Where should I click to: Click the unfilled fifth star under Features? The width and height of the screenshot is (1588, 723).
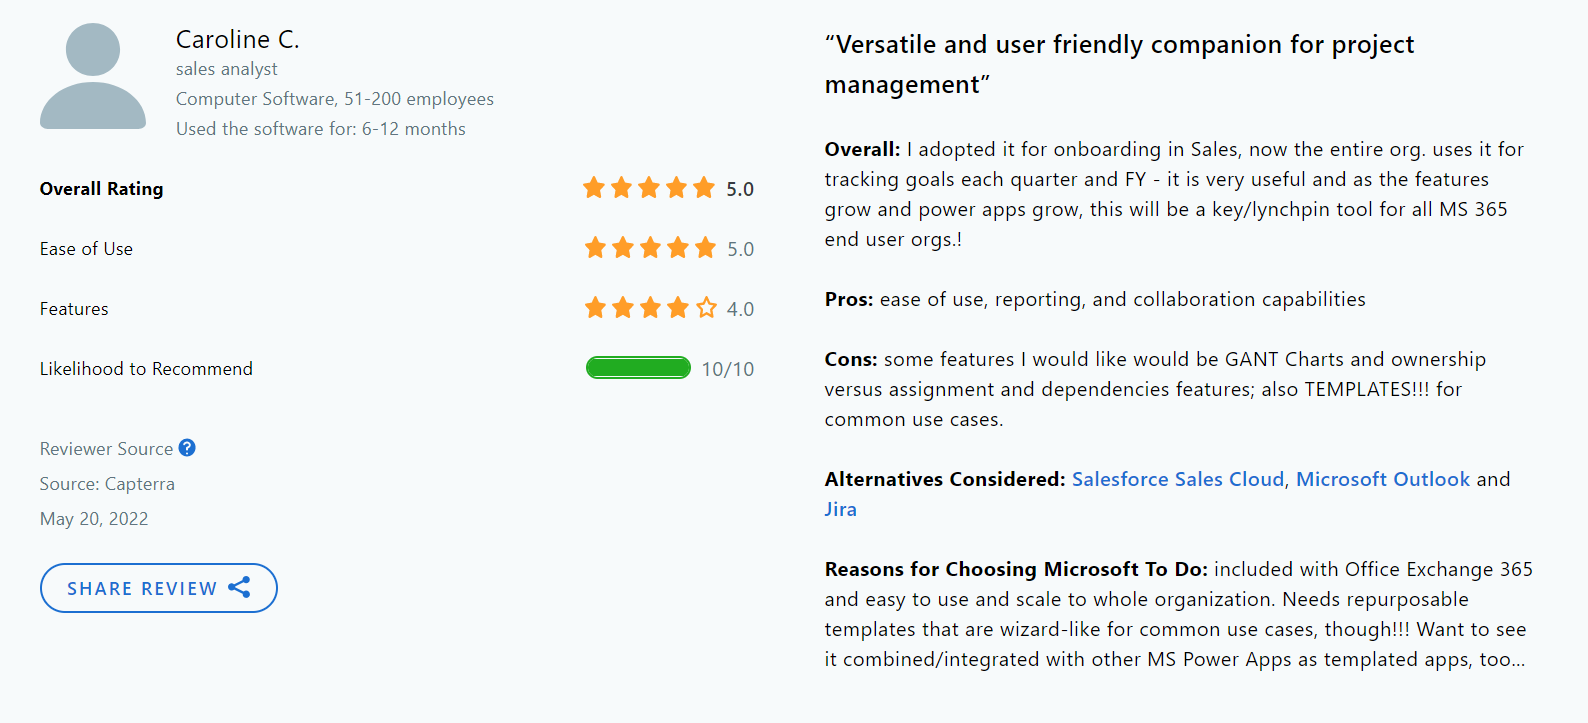[706, 308]
